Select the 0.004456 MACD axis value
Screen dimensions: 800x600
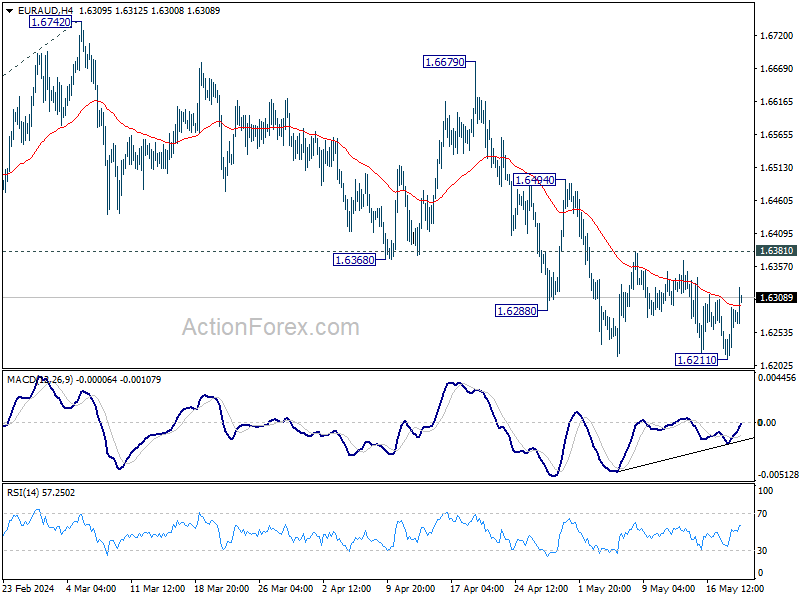coord(777,378)
